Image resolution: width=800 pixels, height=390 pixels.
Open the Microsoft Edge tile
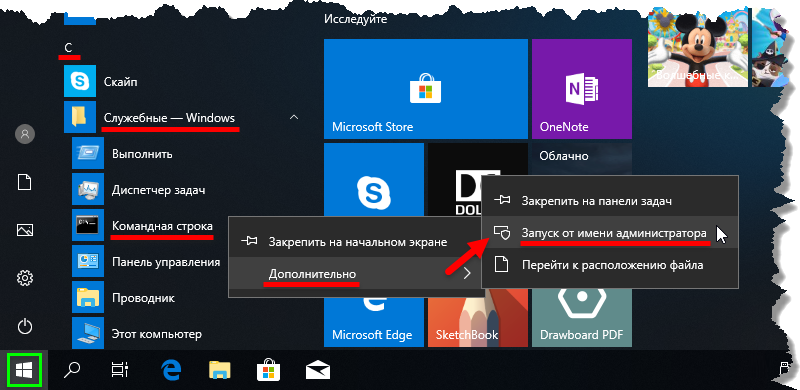tap(374, 323)
